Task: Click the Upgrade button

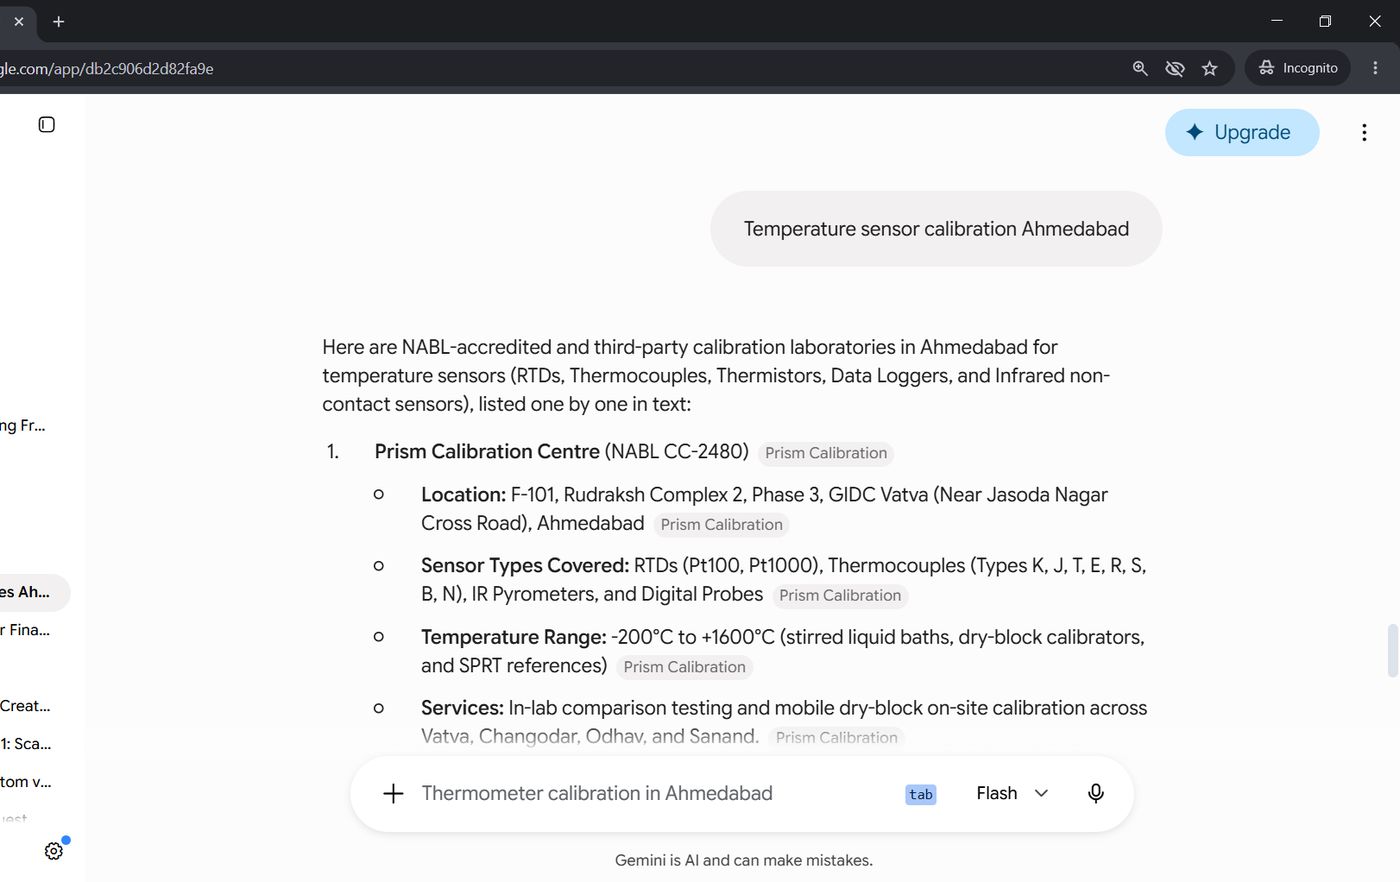Action: pos(1242,132)
